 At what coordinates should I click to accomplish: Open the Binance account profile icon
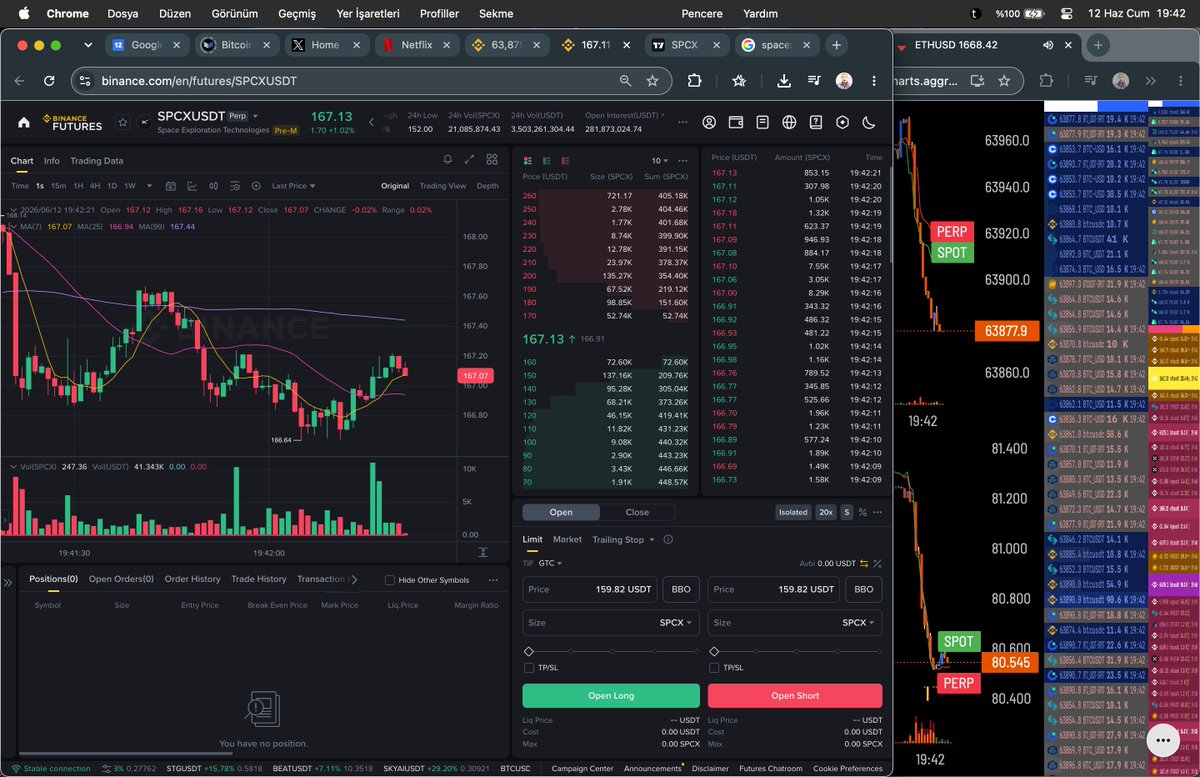pyautogui.click(x=709, y=122)
